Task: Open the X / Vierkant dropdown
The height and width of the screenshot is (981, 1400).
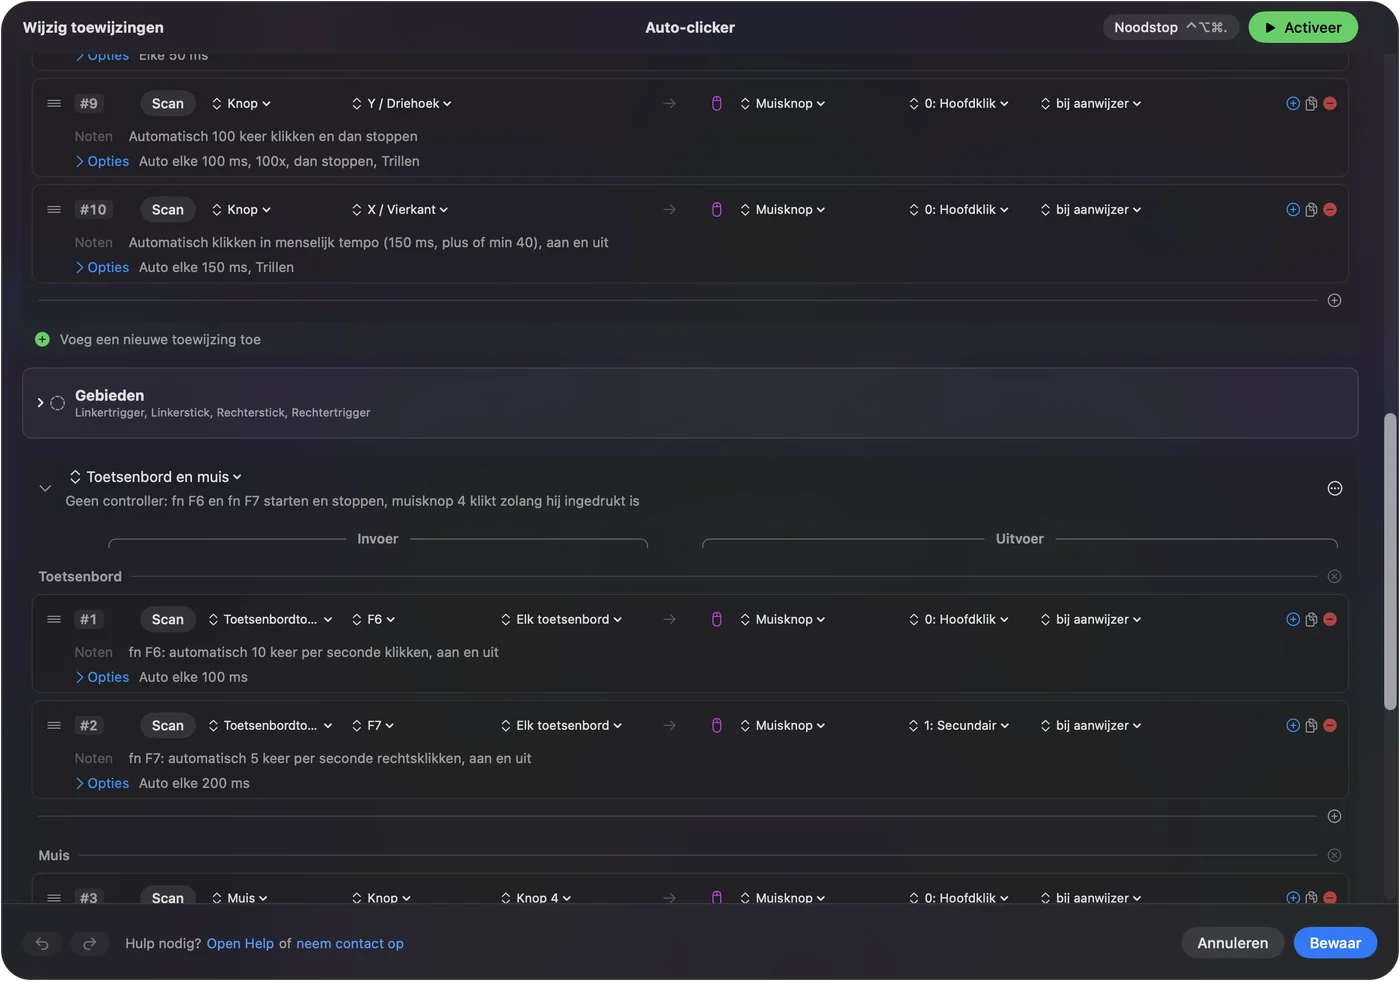Action: 400,210
